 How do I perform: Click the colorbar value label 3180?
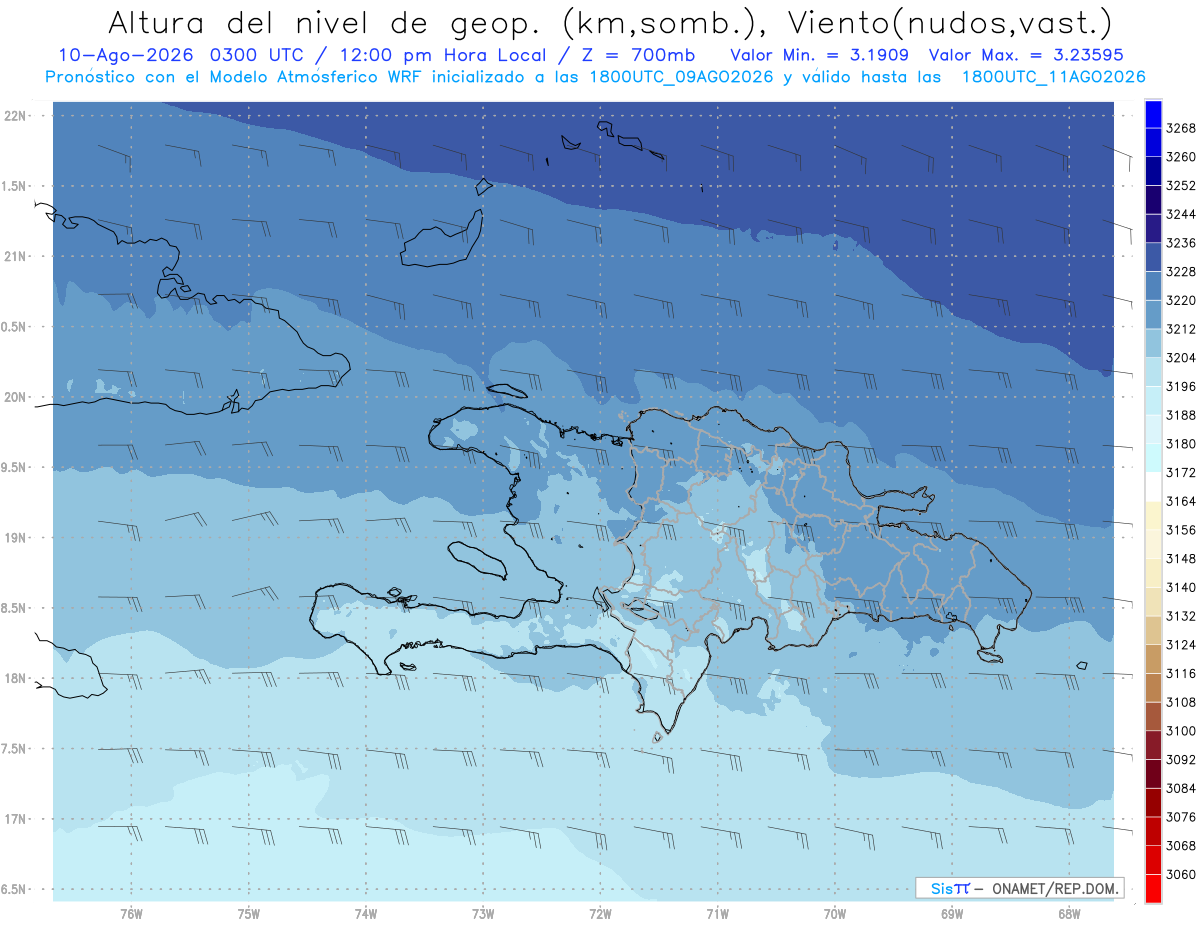point(1180,444)
